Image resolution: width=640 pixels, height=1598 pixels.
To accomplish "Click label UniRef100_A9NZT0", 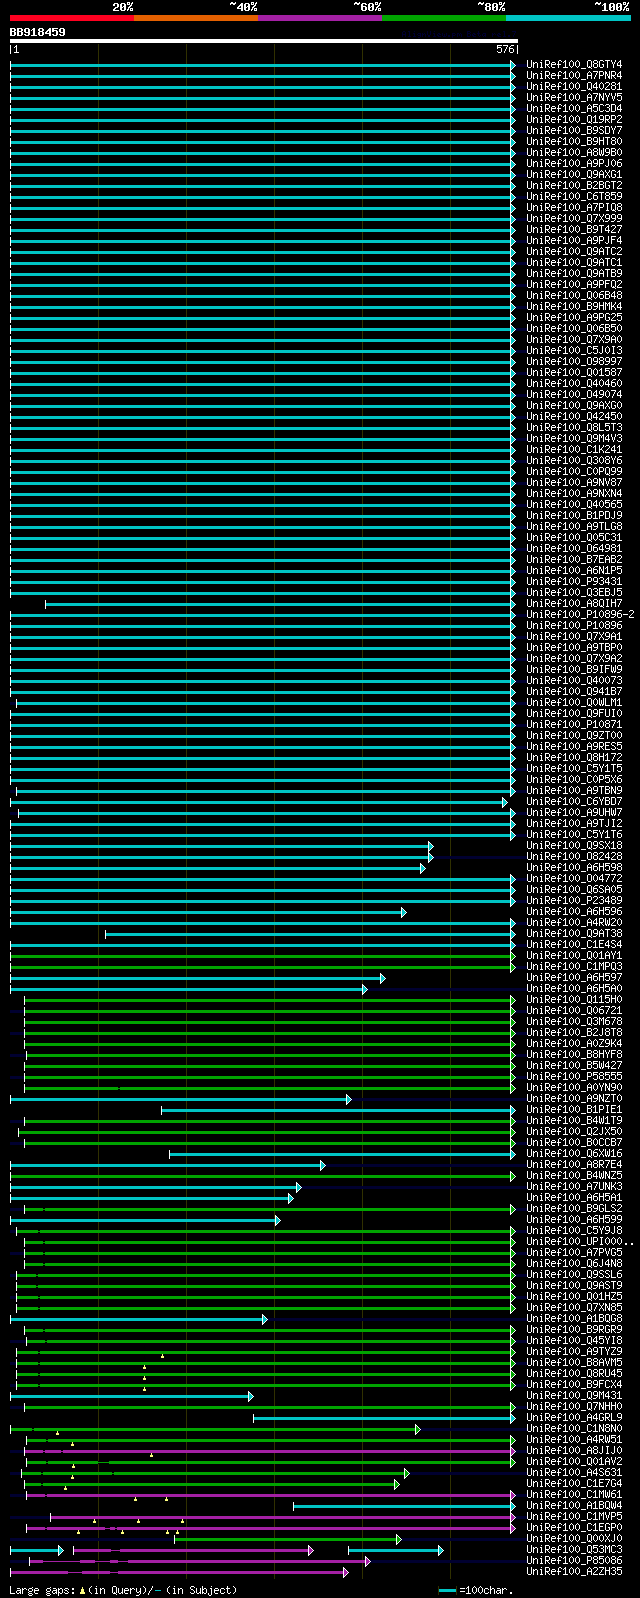I will click(x=574, y=1099).
